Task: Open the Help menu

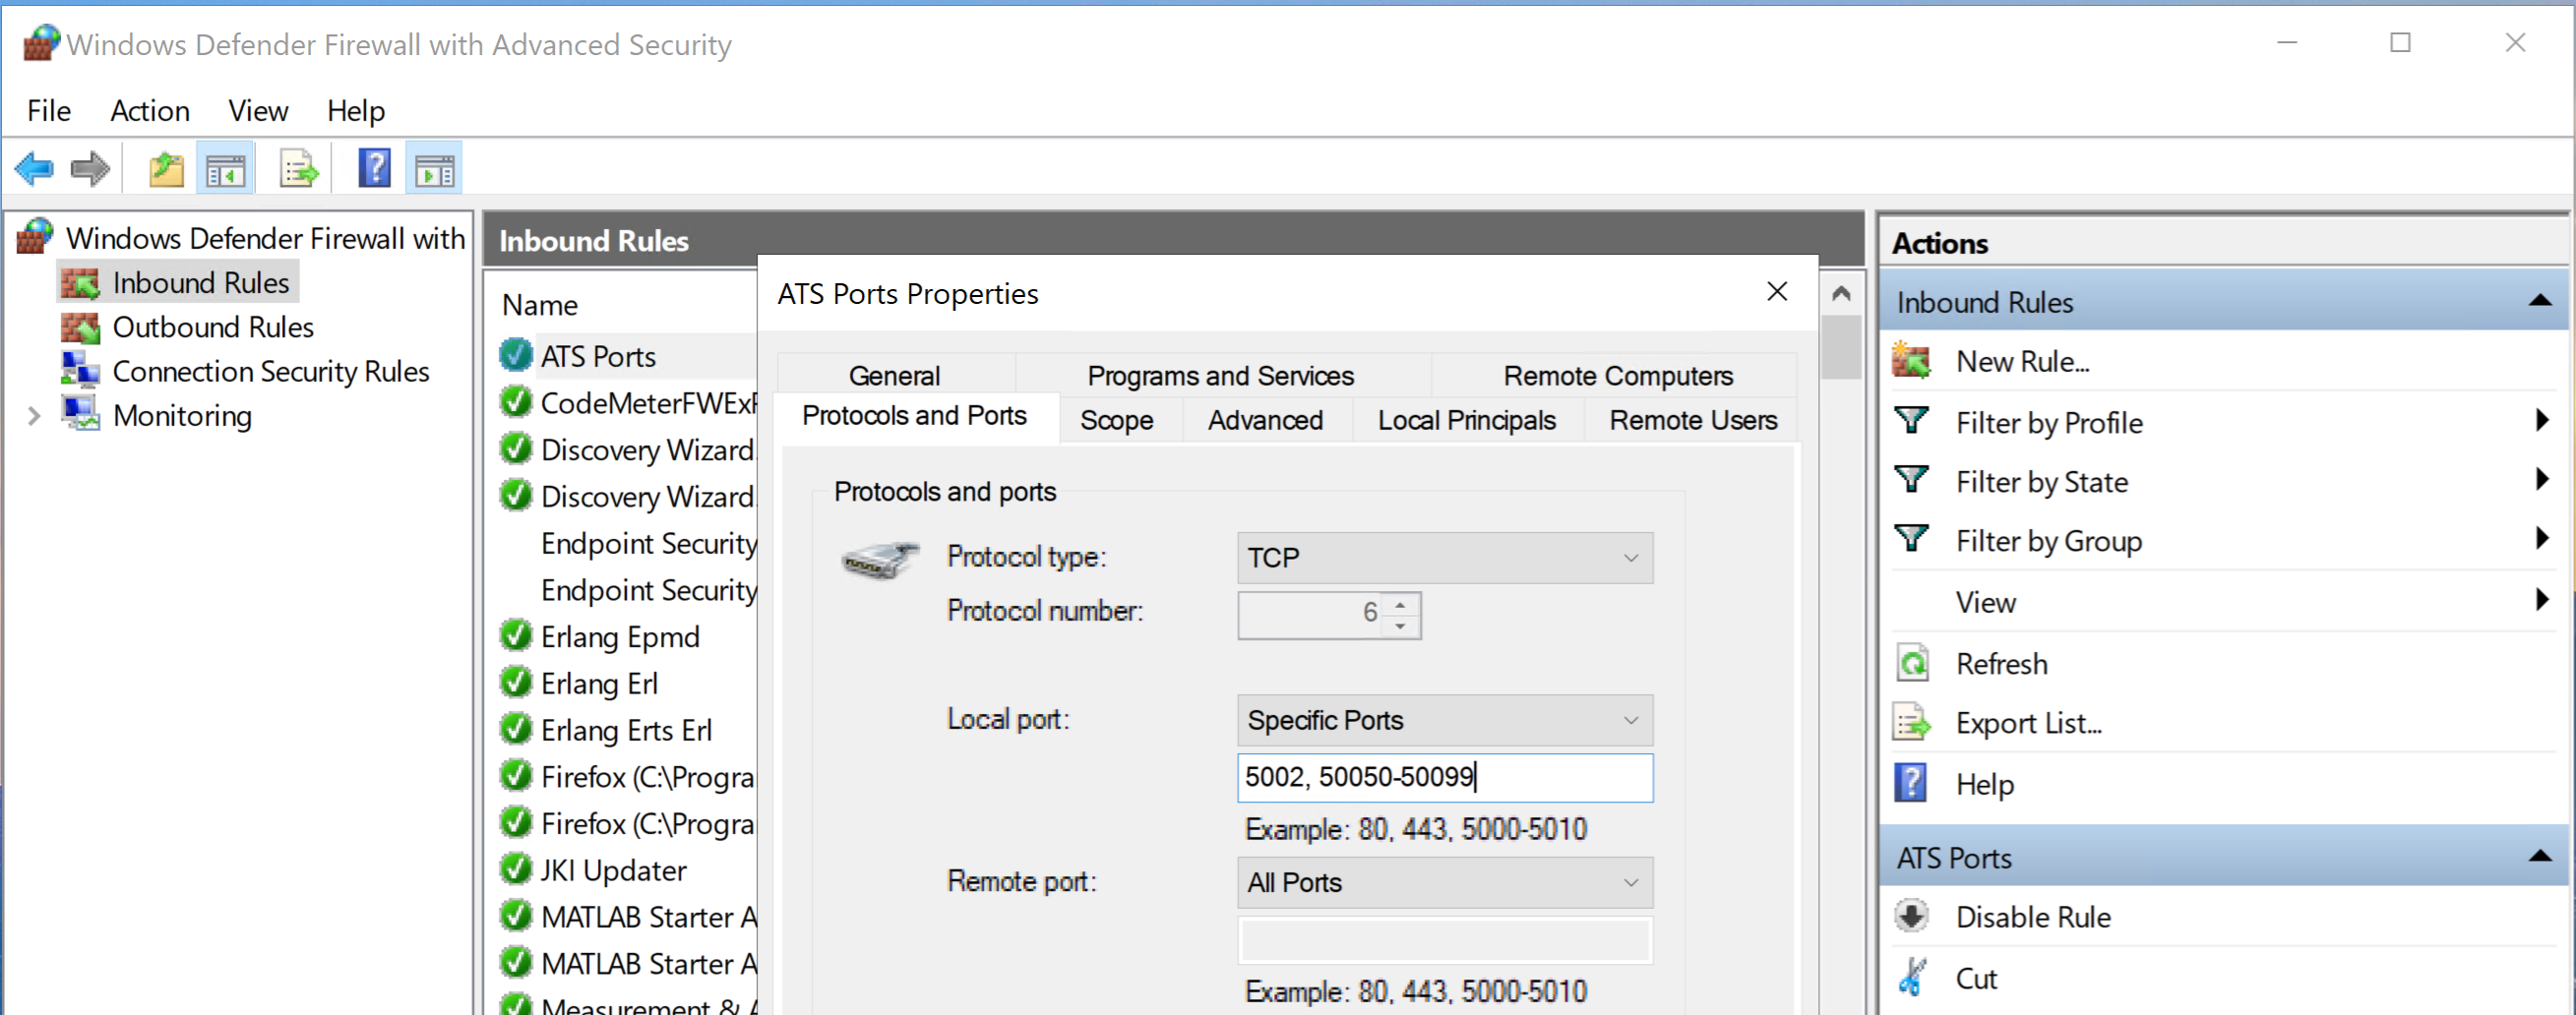Action: (x=356, y=110)
